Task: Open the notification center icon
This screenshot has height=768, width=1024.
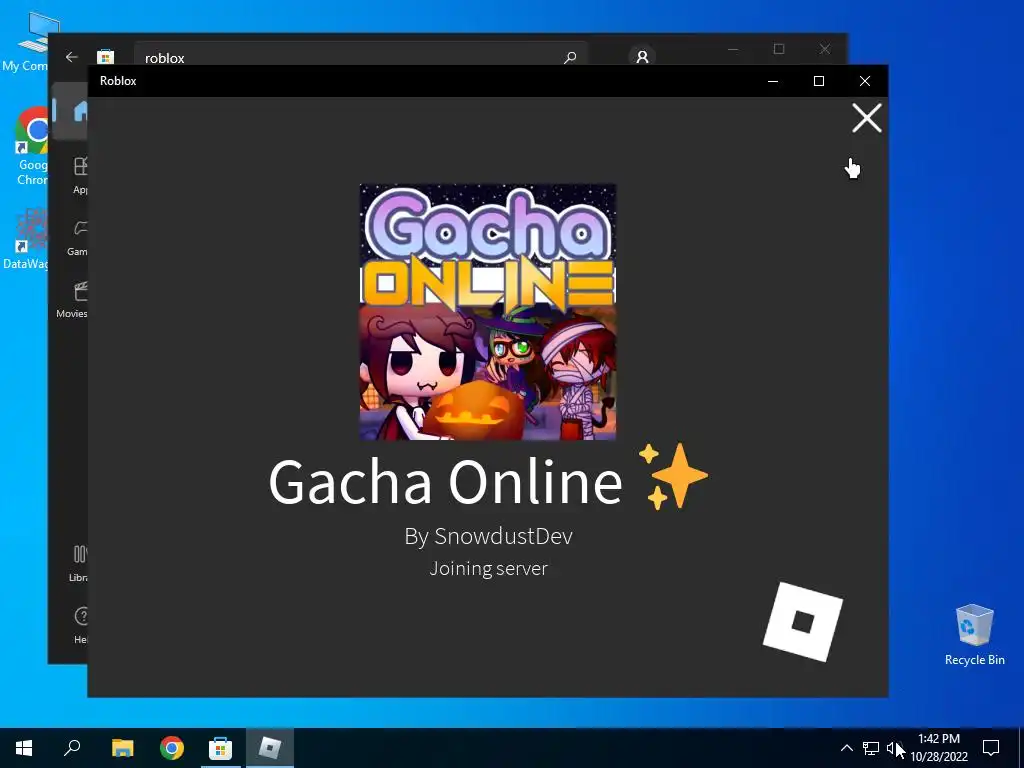Action: pos(991,748)
